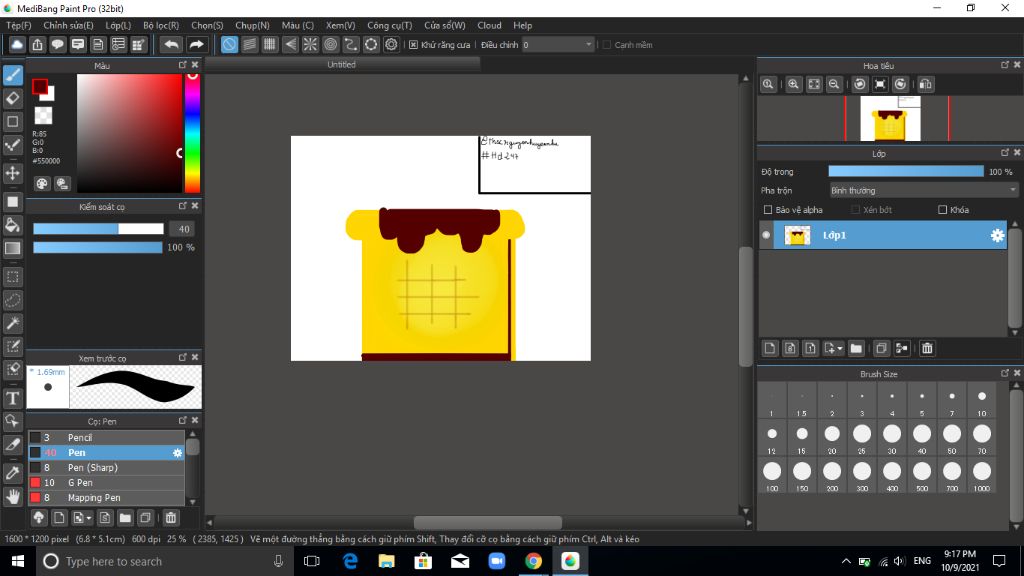The image size is (1024, 576).
Task: Pick the Gradient tool
Action: click(x=12, y=248)
